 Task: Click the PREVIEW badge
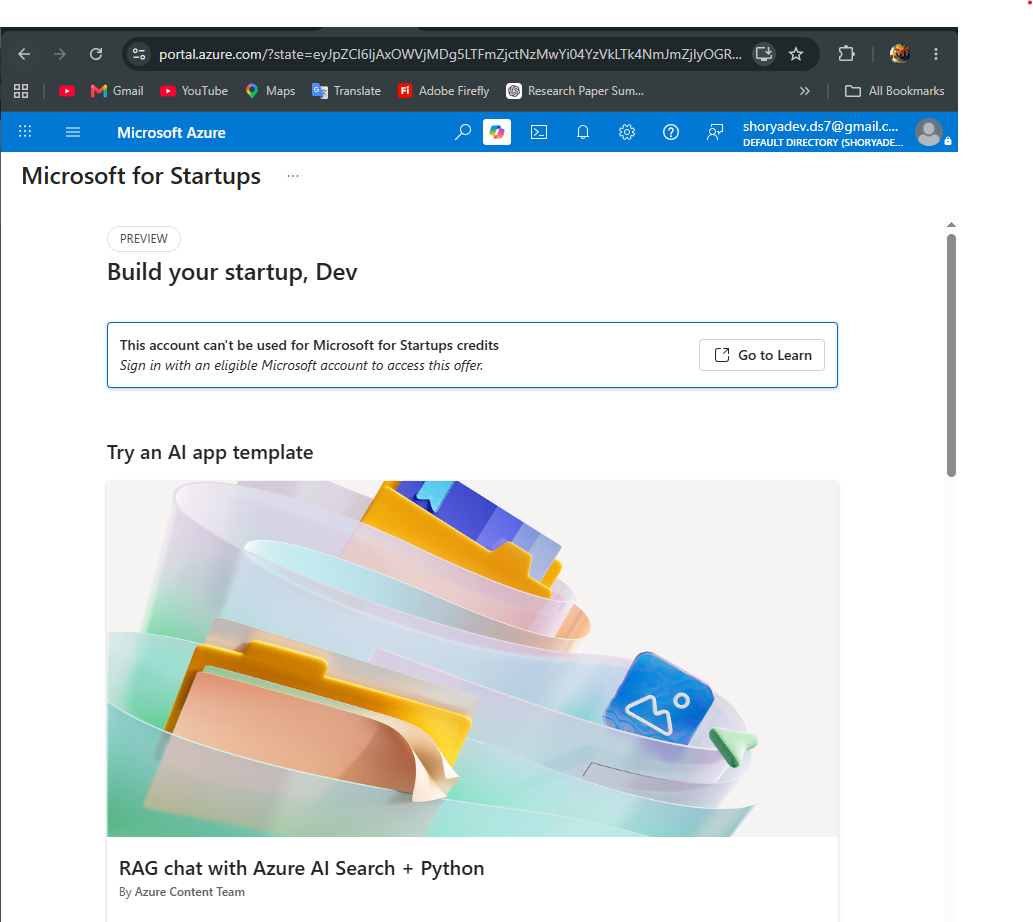(144, 238)
